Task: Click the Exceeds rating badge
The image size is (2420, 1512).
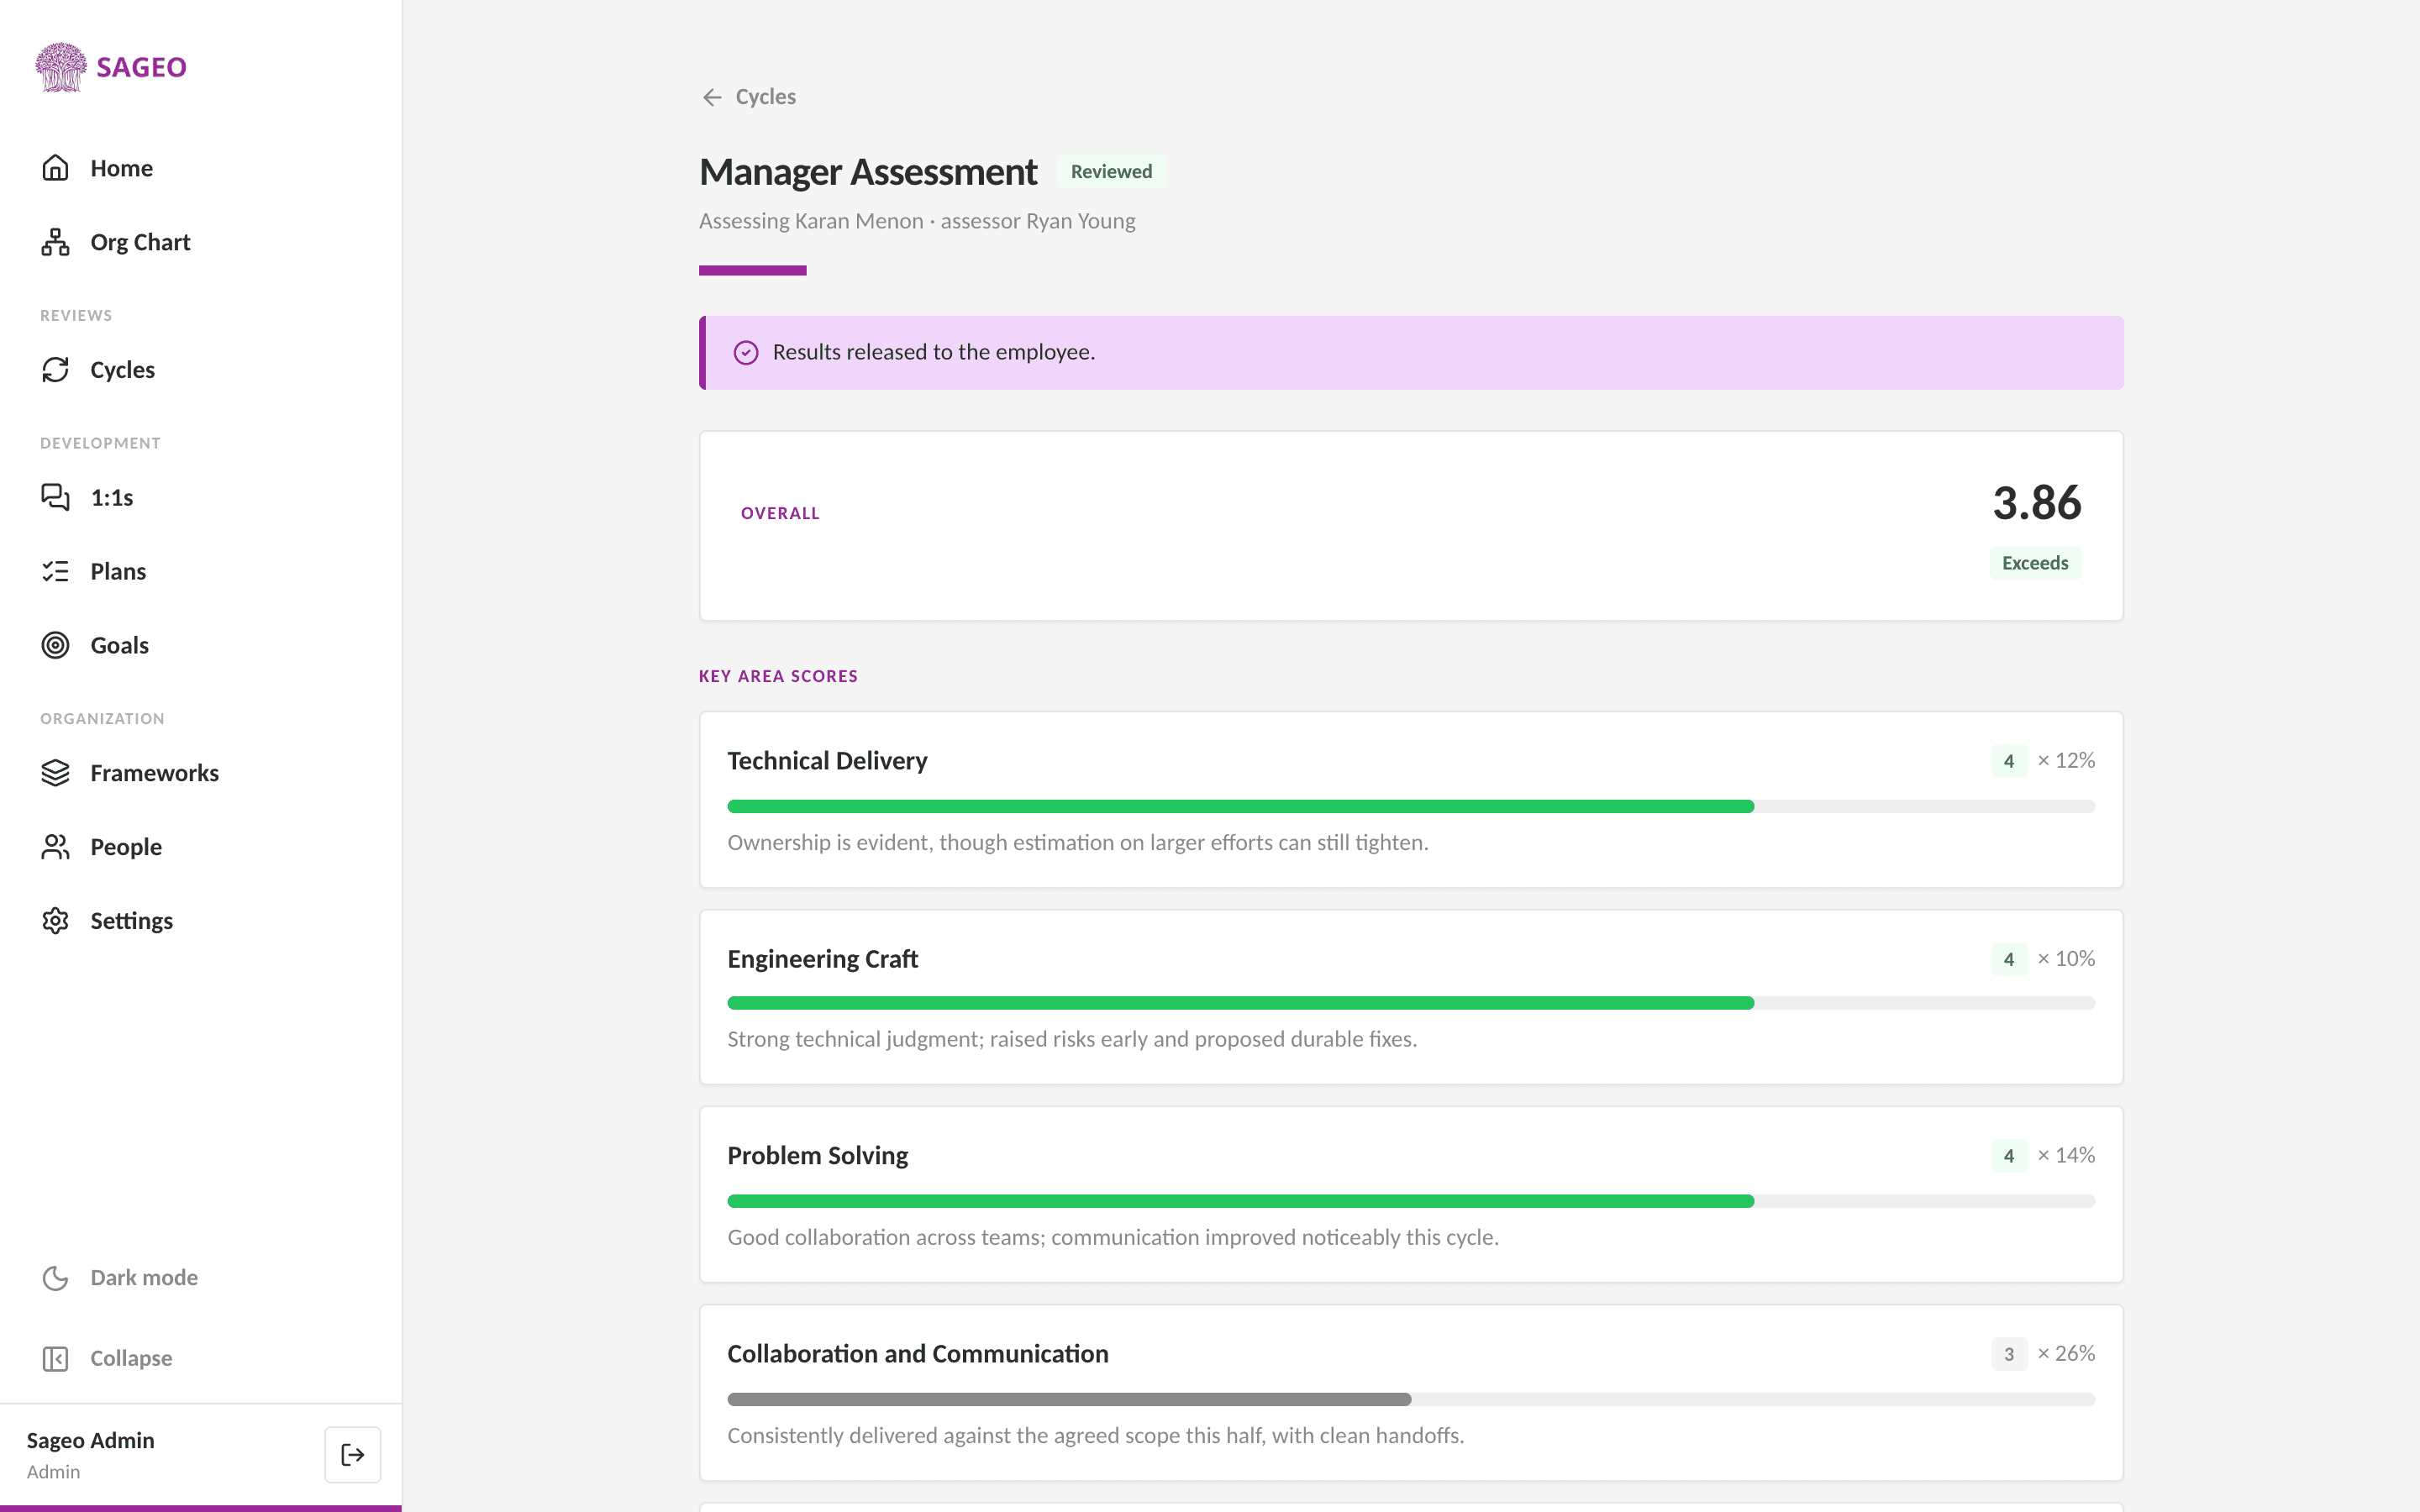Action: point(2035,563)
